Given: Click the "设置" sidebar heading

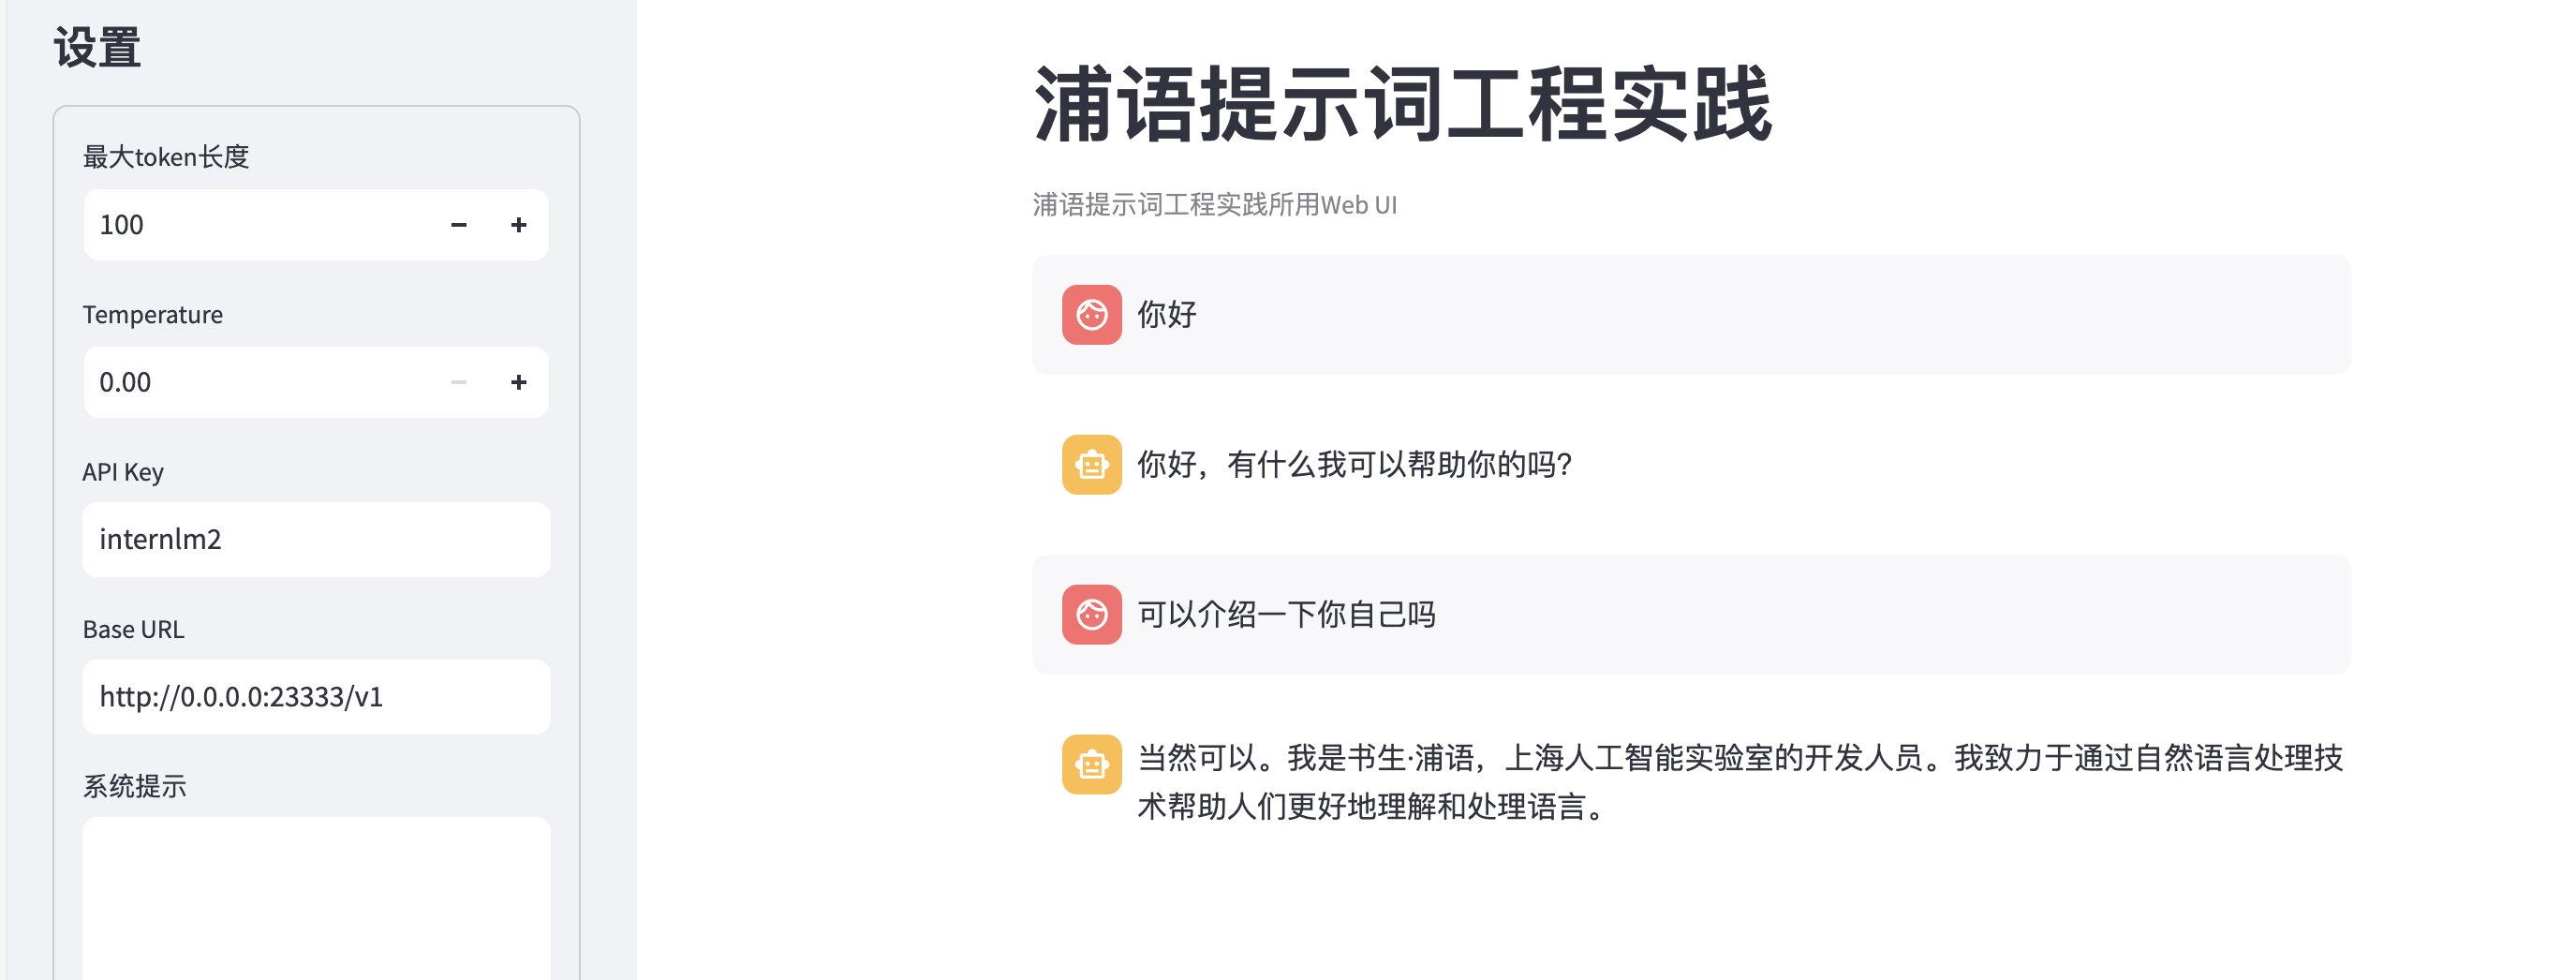Looking at the screenshot, I should (x=97, y=48).
